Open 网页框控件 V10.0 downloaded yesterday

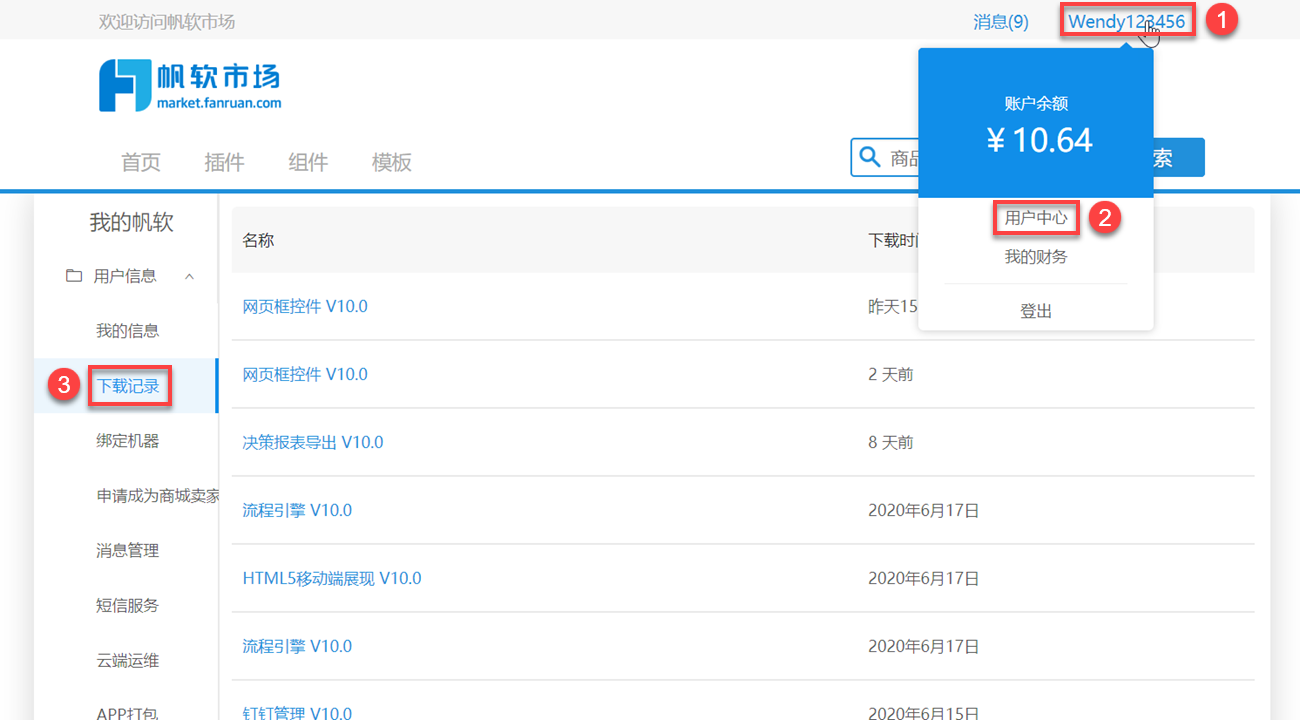pos(305,306)
